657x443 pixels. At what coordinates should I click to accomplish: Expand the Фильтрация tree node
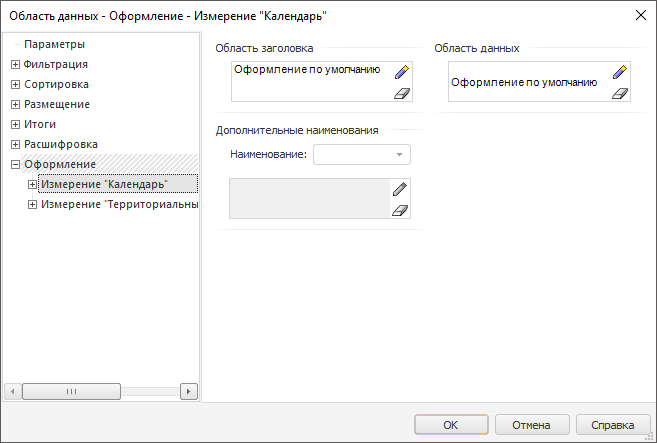15,64
